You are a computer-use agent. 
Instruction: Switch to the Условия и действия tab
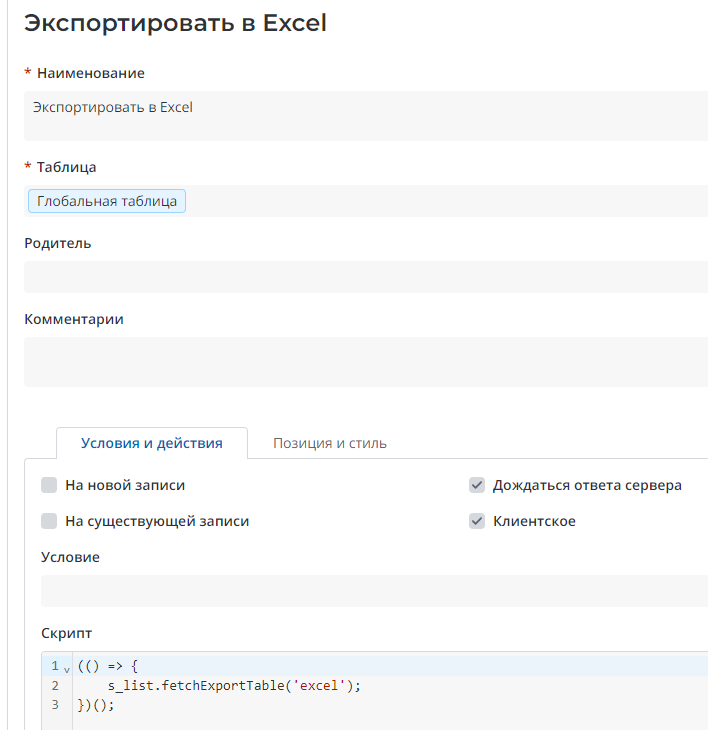tap(151, 443)
